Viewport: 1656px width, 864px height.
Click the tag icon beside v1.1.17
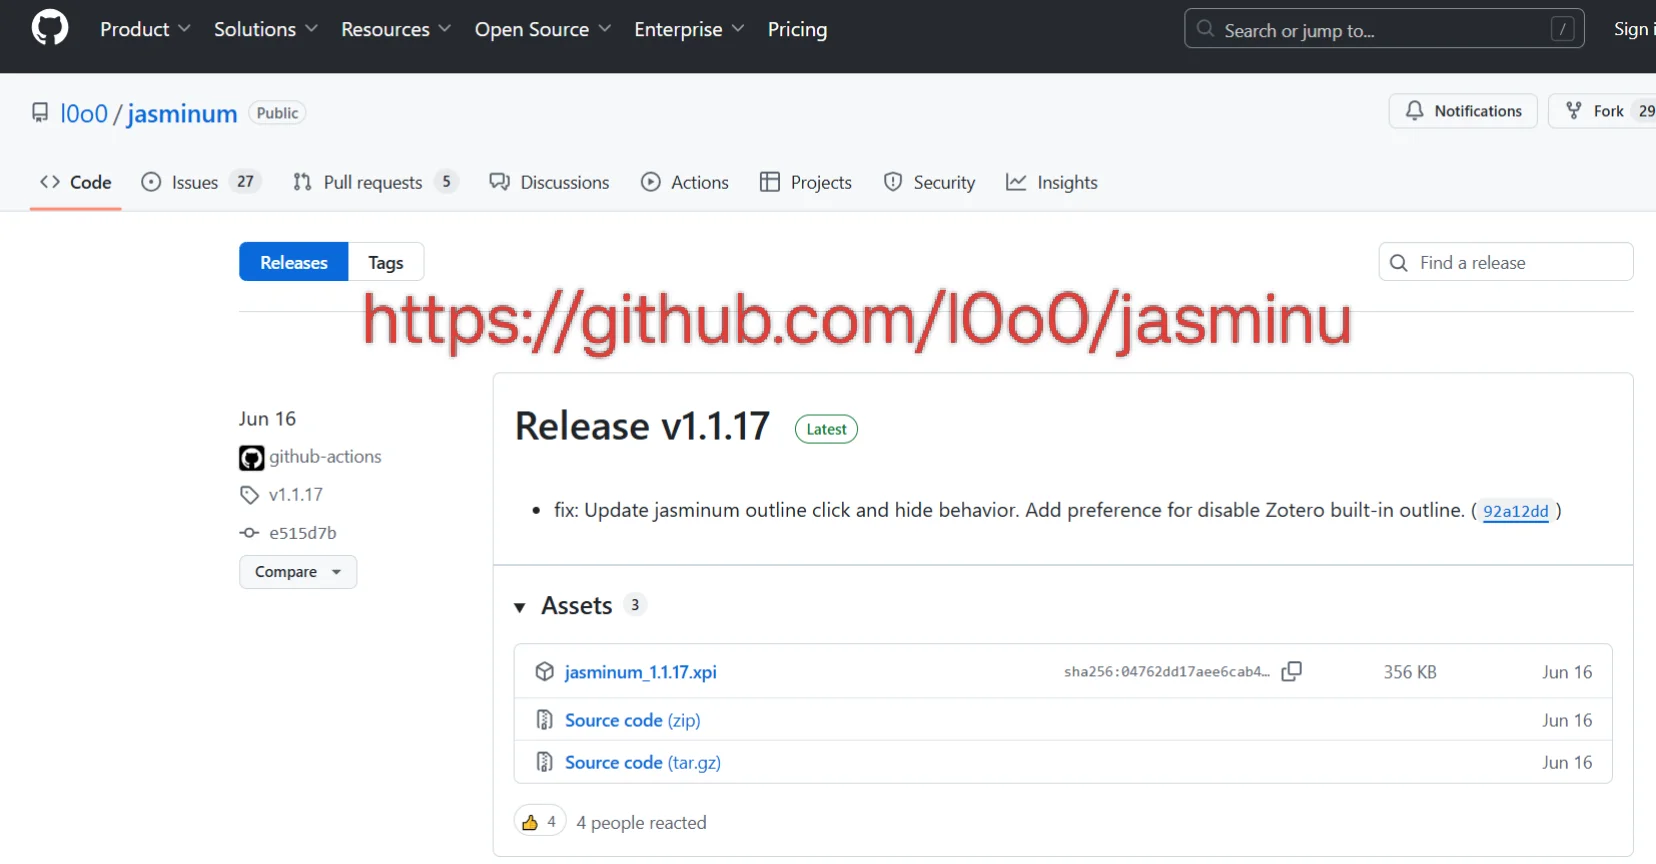(249, 495)
